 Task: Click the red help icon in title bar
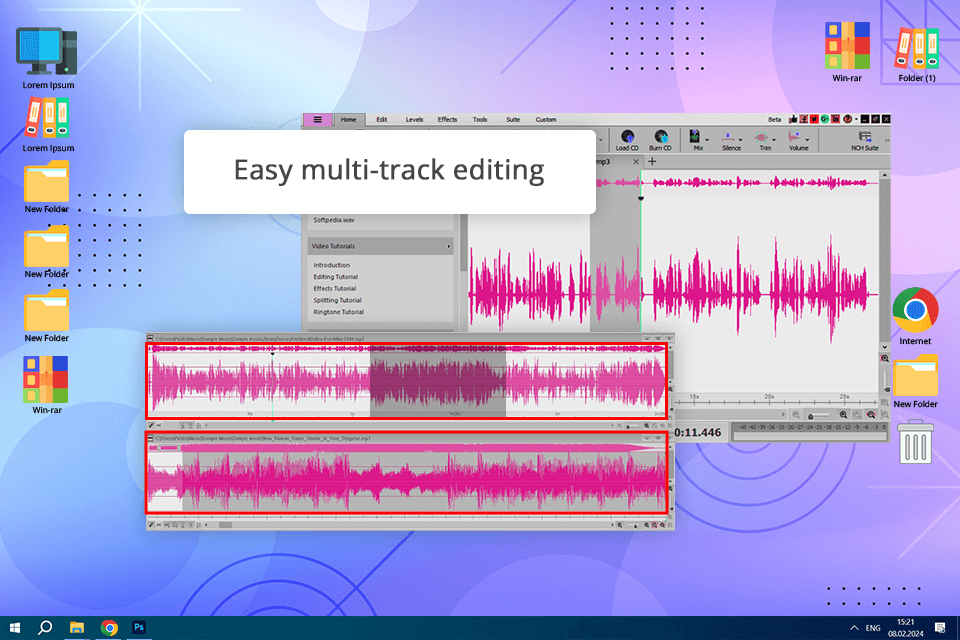[847, 119]
